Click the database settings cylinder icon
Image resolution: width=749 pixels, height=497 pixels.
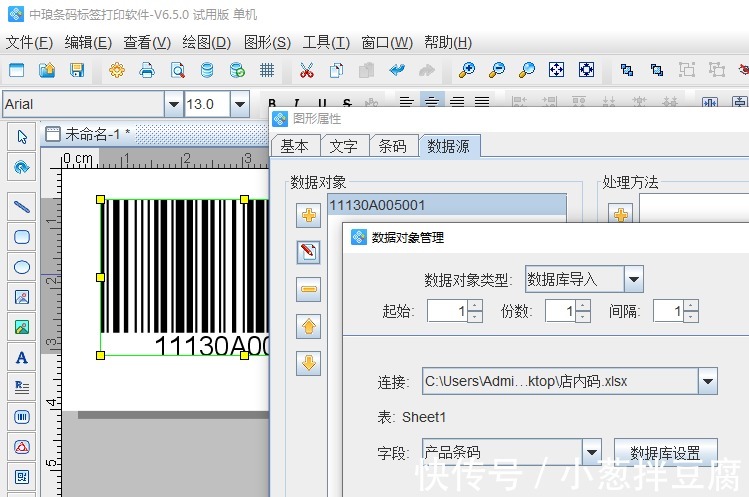(207, 71)
